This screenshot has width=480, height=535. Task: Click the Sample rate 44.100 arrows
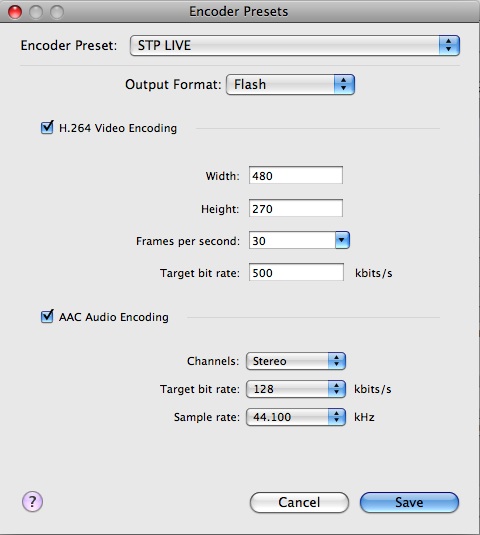337,417
